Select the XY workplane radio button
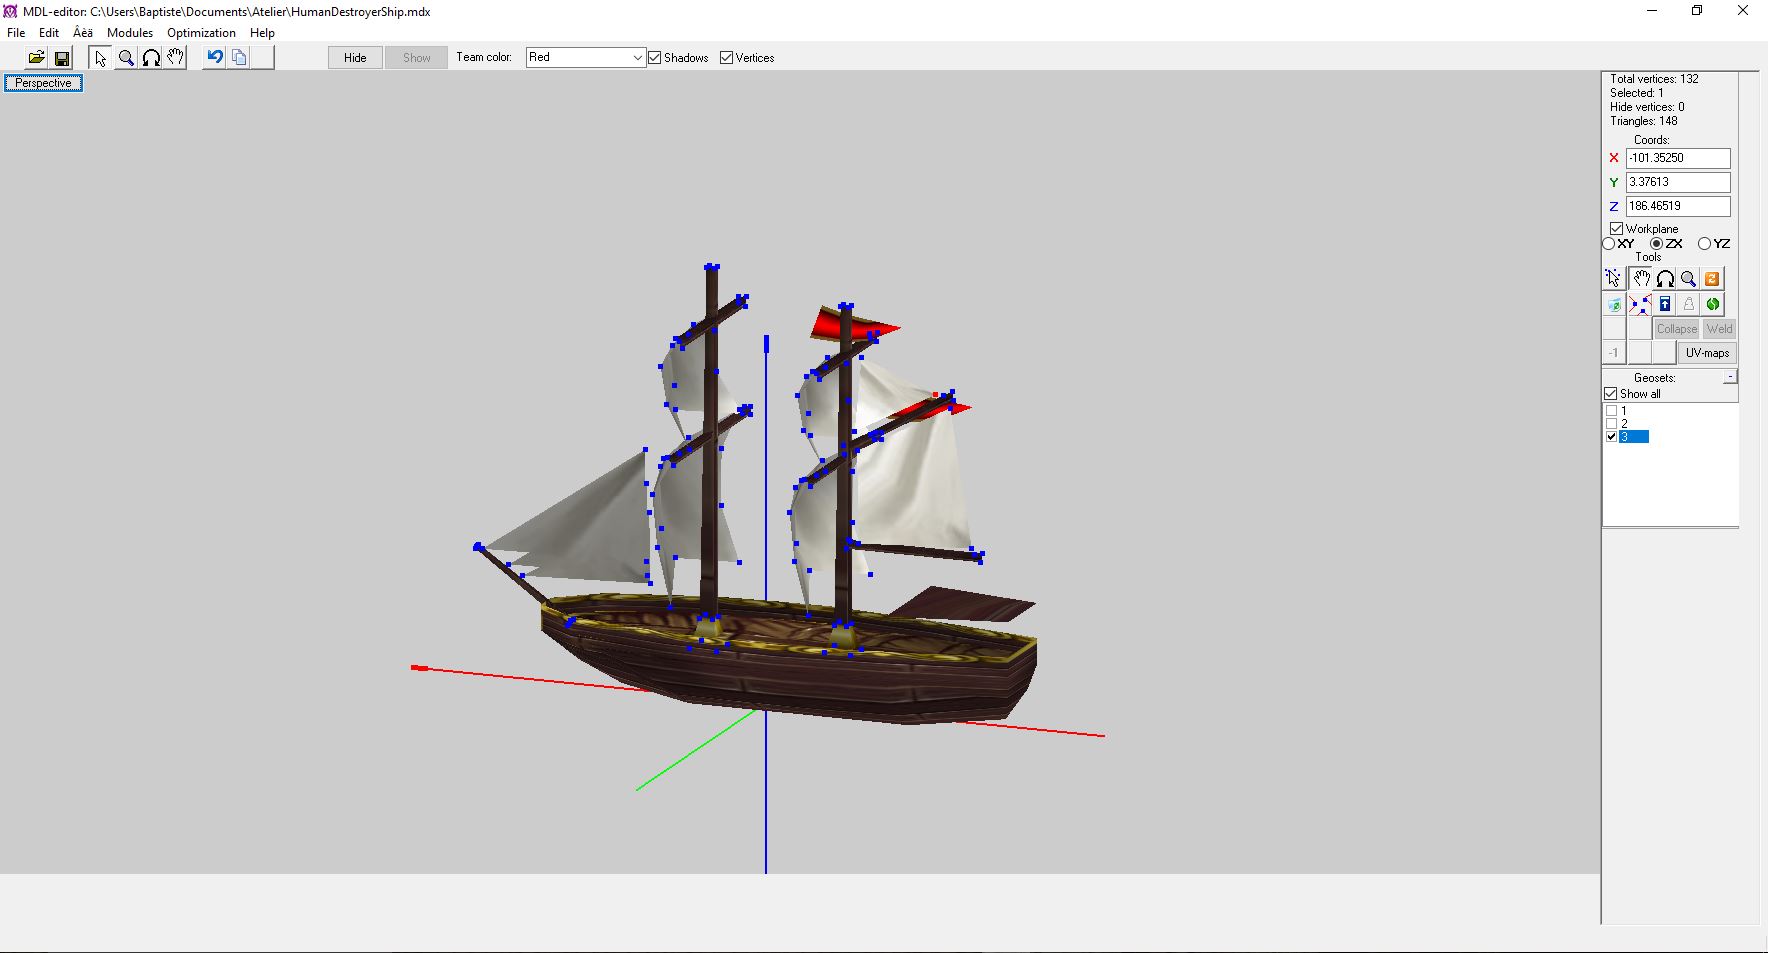This screenshot has width=1768, height=953. pyautogui.click(x=1609, y=244)
